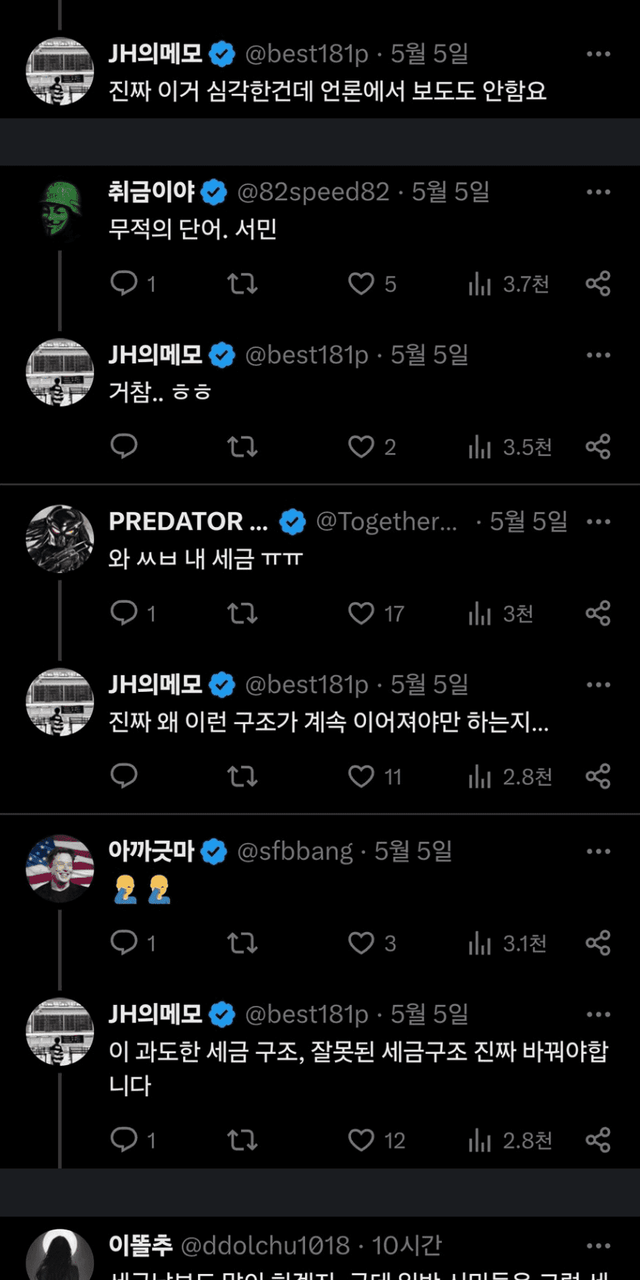
Task: Like JH의메모's 거참.. ㅎㅎ reply
Action: pyautogui.click(x=361, y=447)
